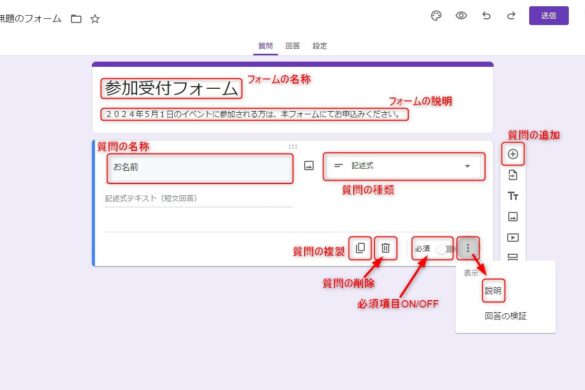Select 説明 in the options menu
This screenshot has height=390, width=585.
click(493, 290)
